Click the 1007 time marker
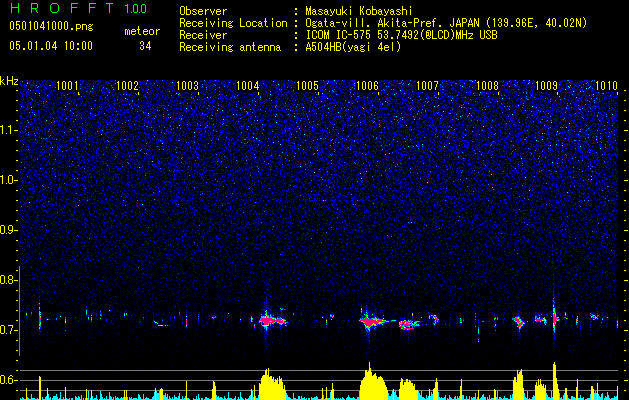Viewport: 629px width, 400px height. [427, 85]
